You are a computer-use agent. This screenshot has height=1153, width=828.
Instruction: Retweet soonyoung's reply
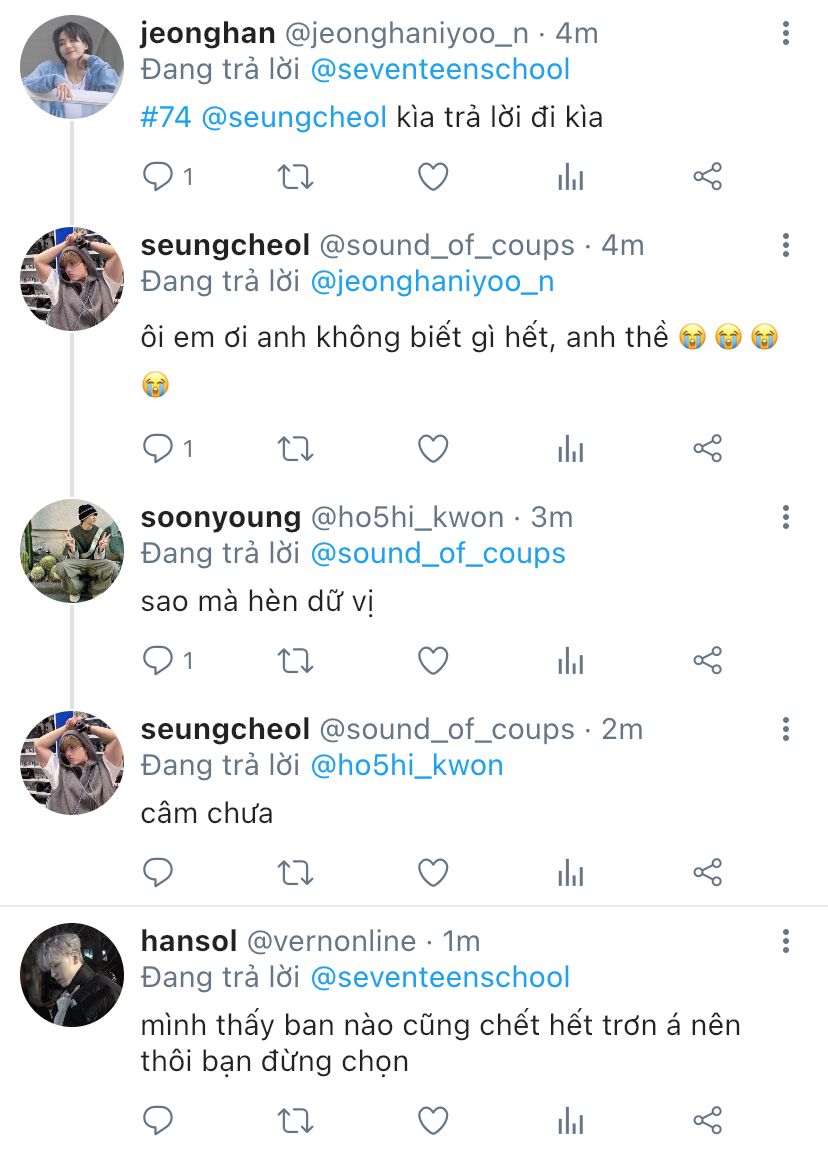point(295,660)
